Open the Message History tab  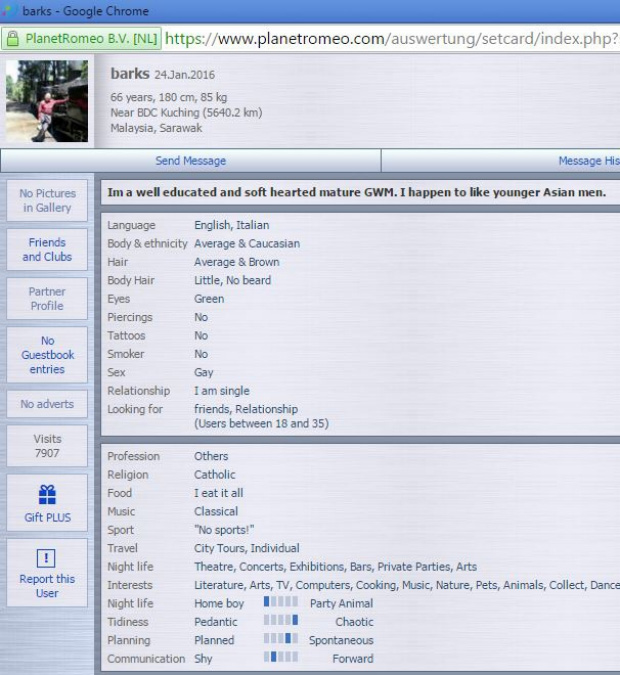(587, 161)
